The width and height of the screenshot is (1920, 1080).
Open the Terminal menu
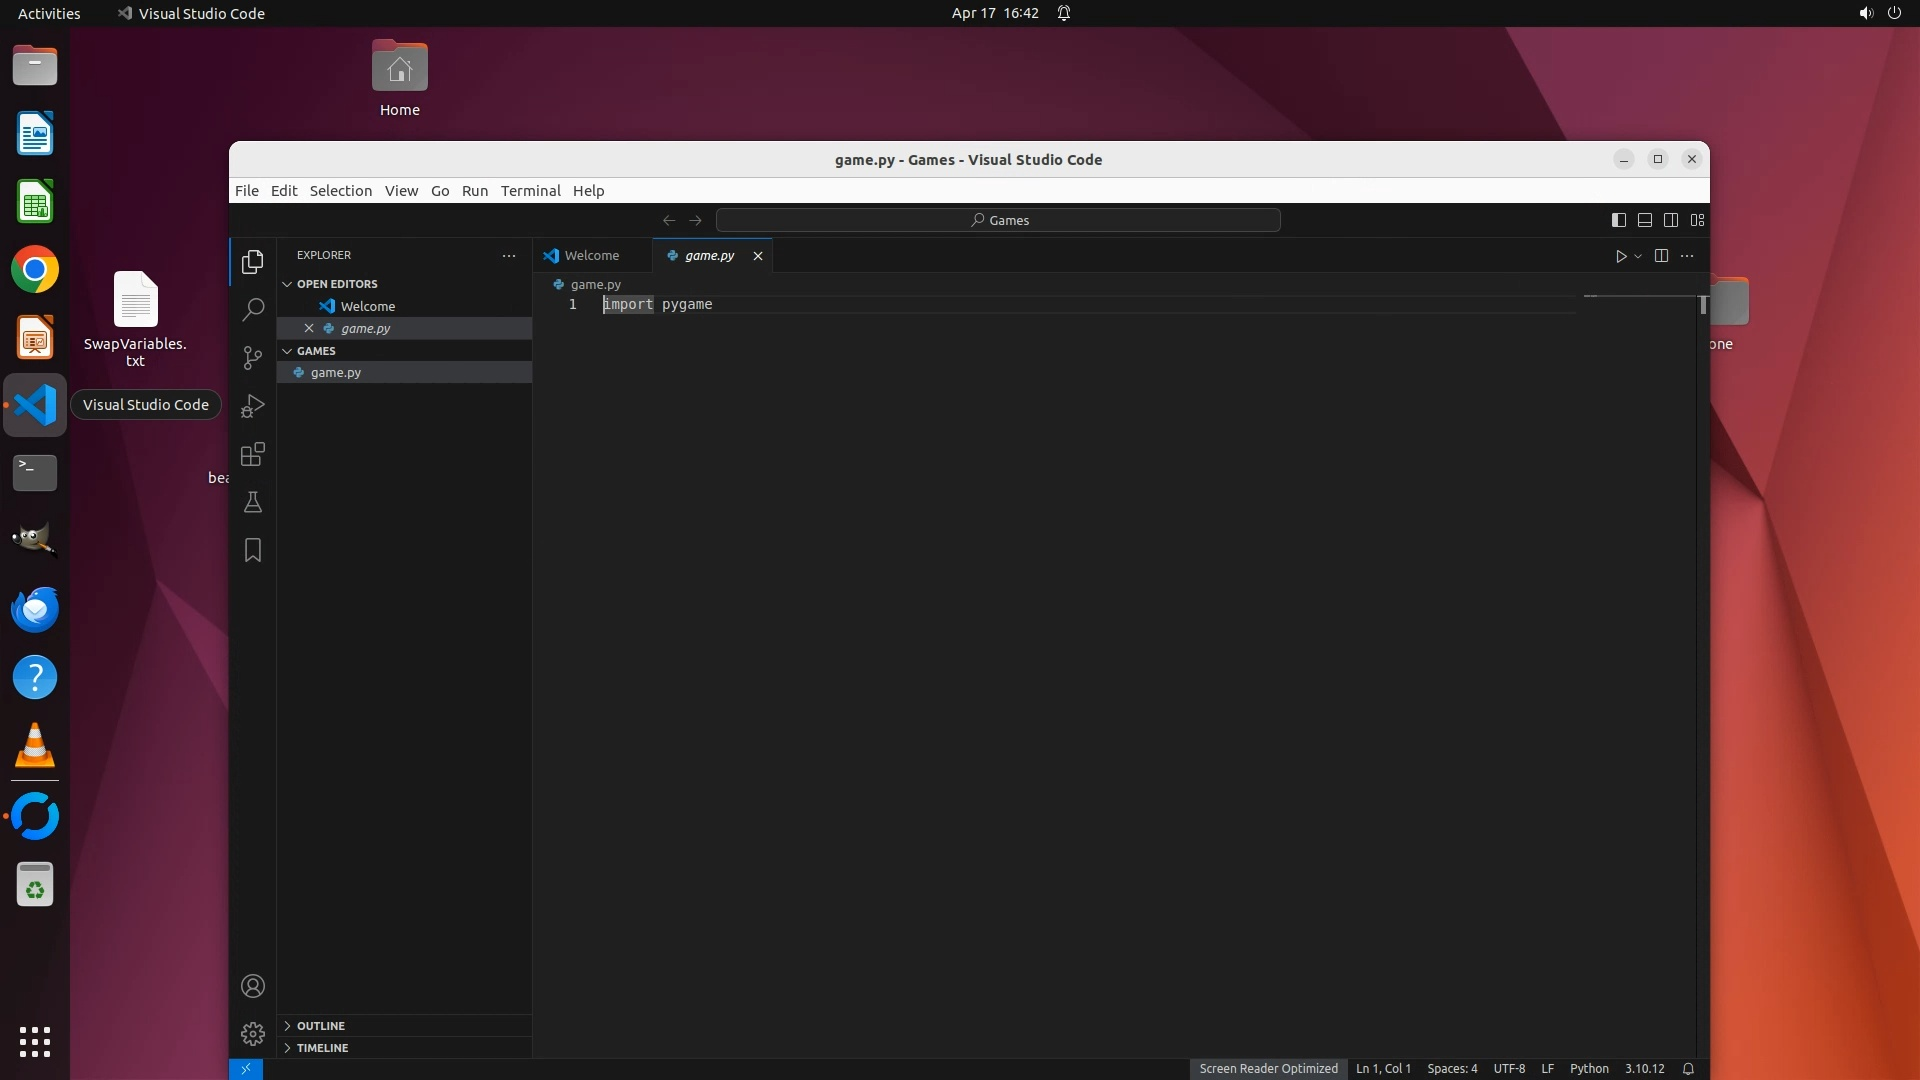[x=530, y=191]
